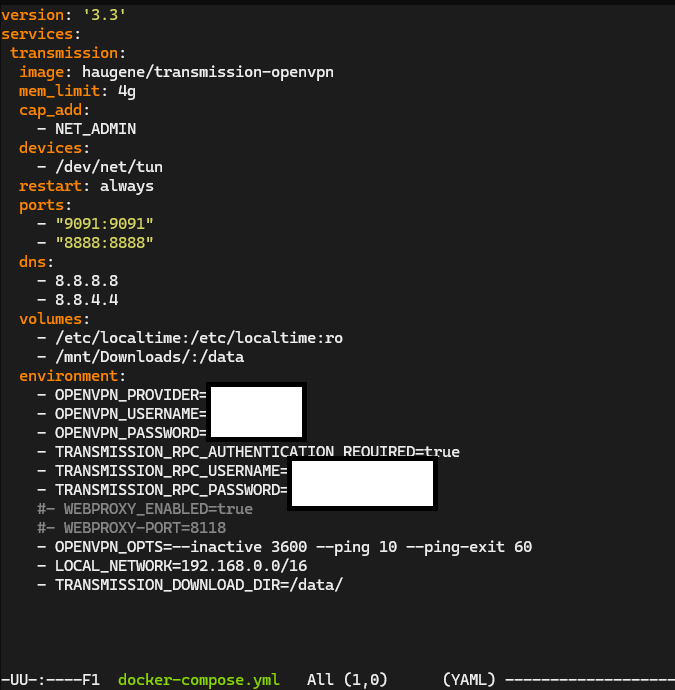The image size is (675, 690).
Task: Select the image haugene/transmission-openvpn value
Action: [208, 72]
